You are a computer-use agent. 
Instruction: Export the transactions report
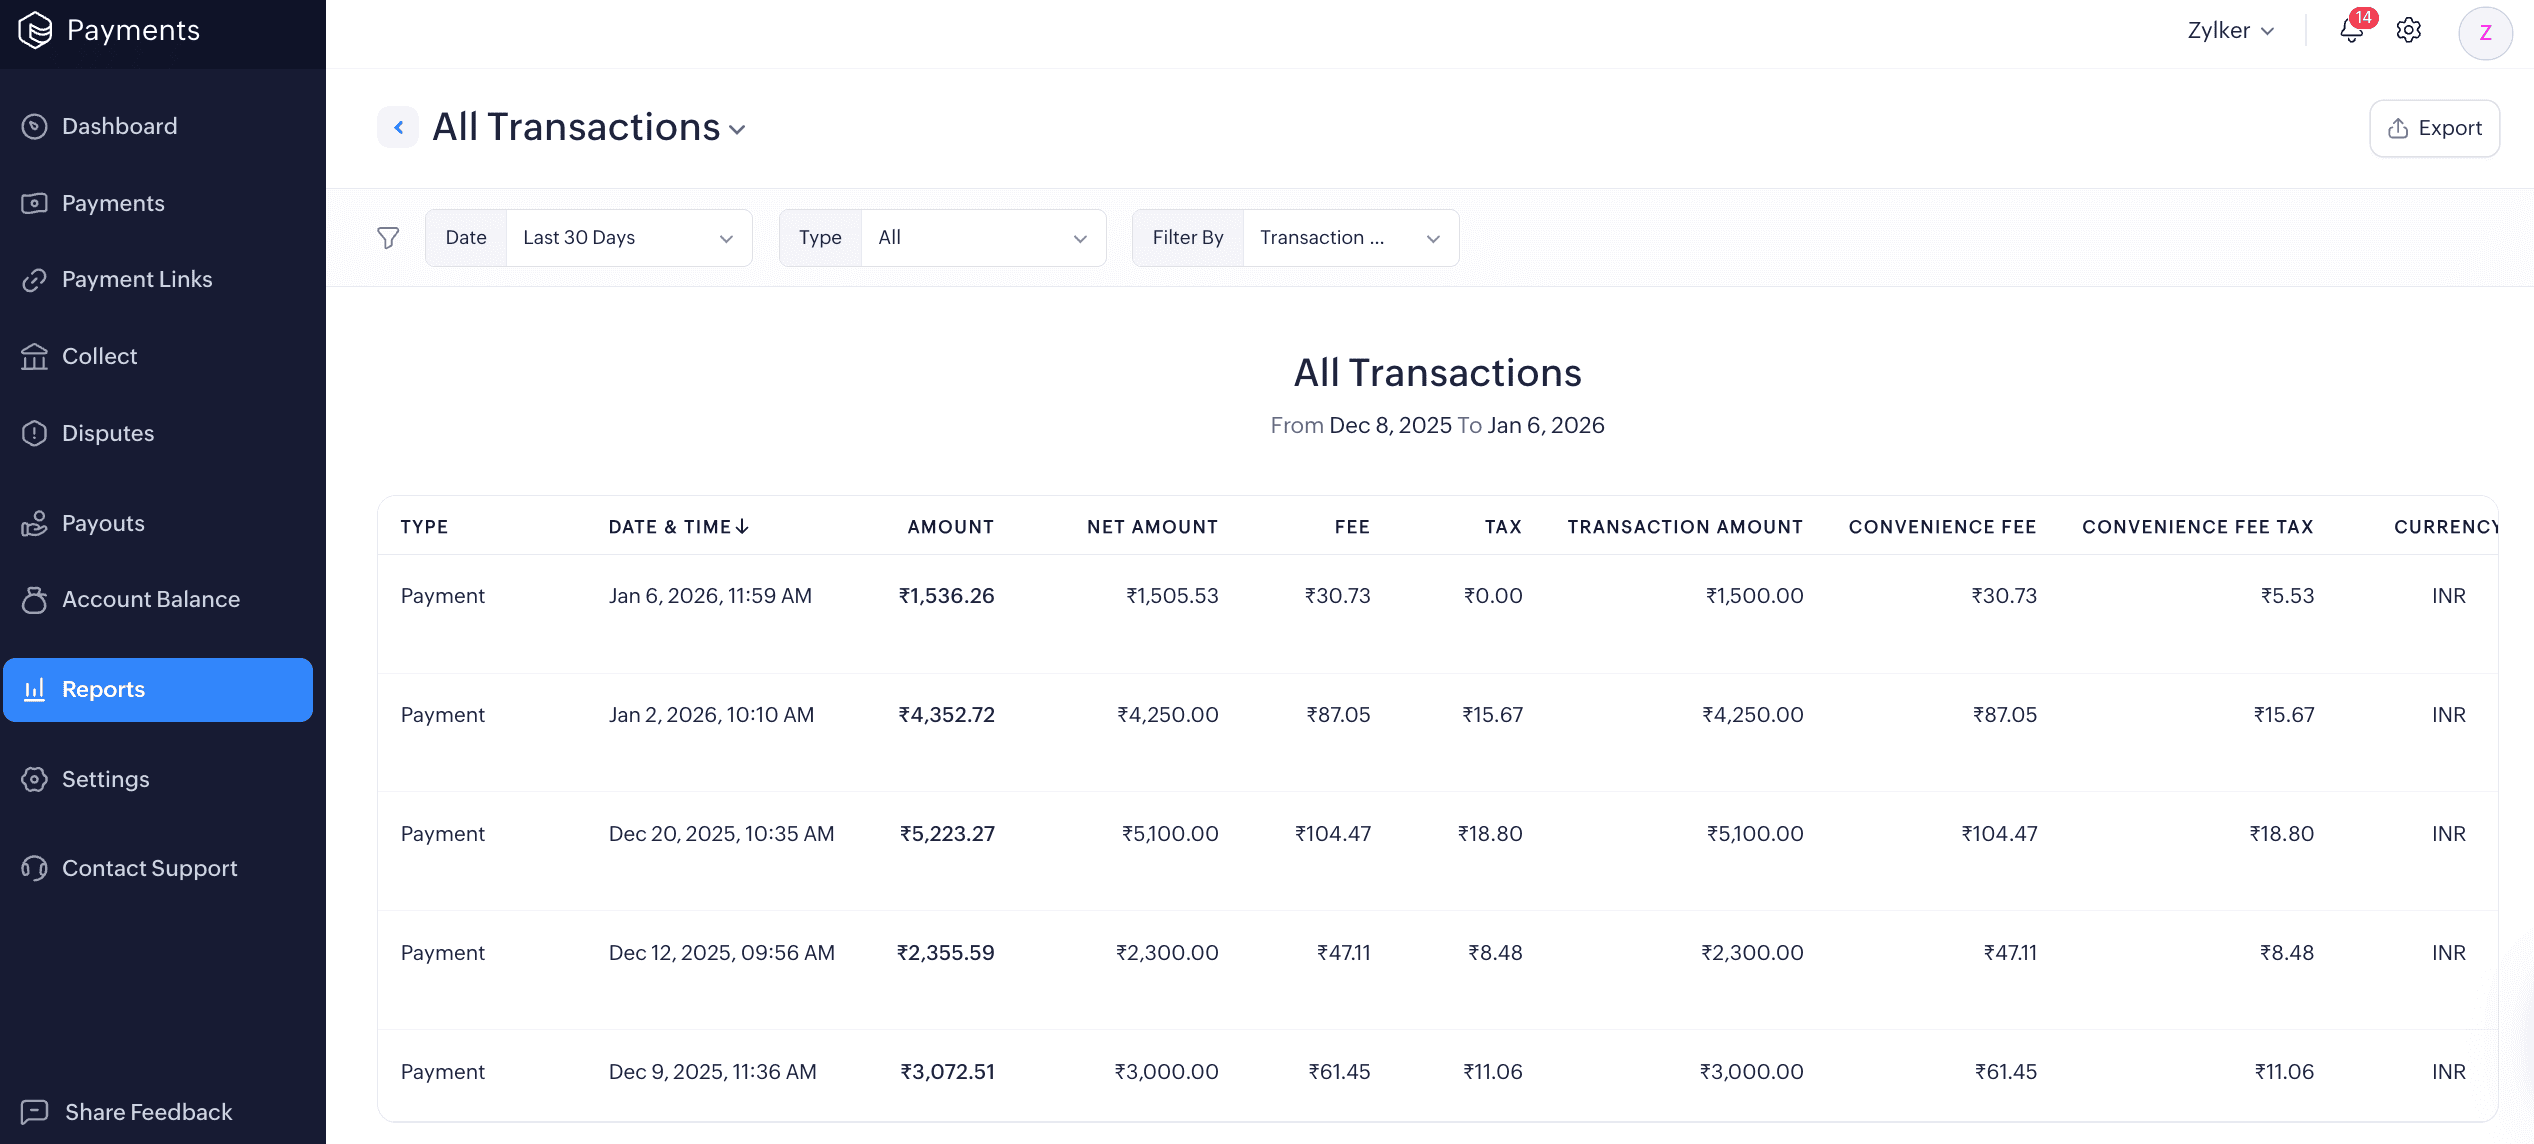click(2434, 128)
